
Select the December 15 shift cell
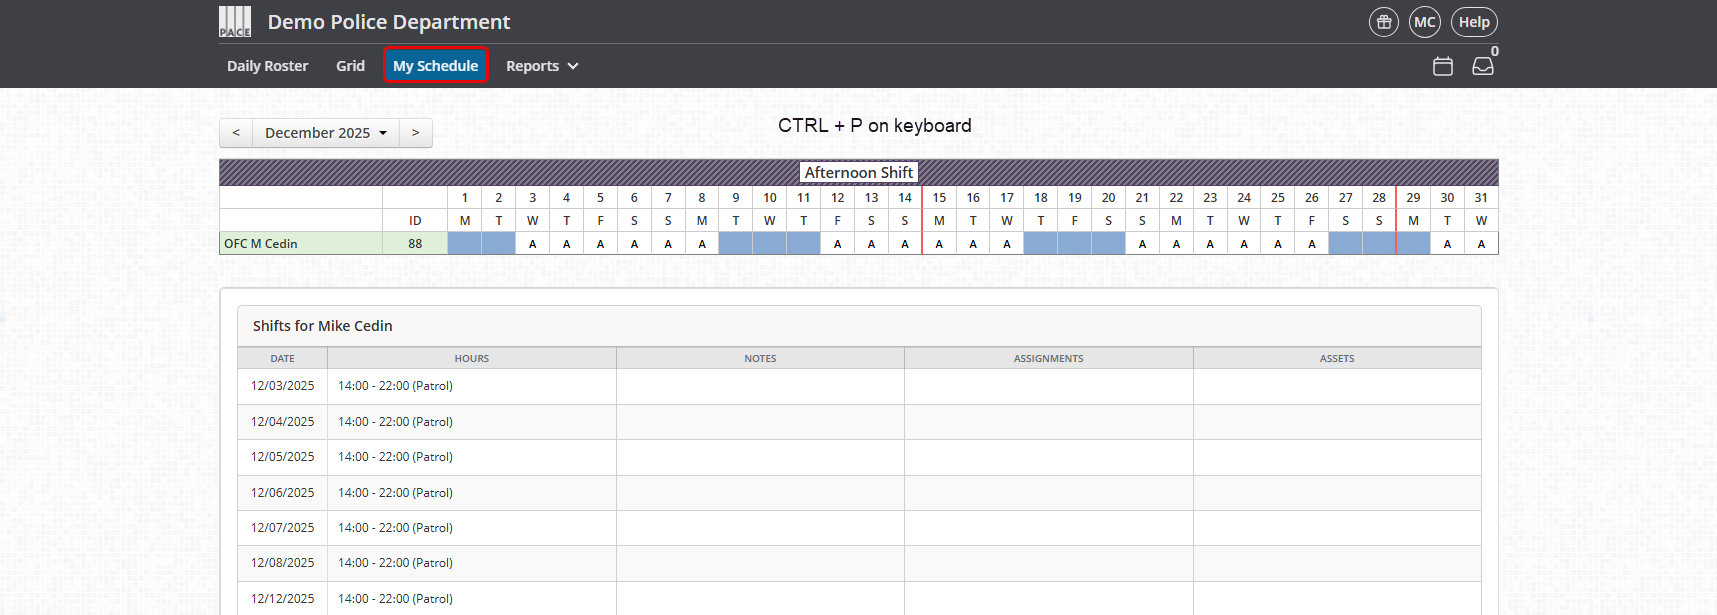pyautogui.click(x=939, y=244)
